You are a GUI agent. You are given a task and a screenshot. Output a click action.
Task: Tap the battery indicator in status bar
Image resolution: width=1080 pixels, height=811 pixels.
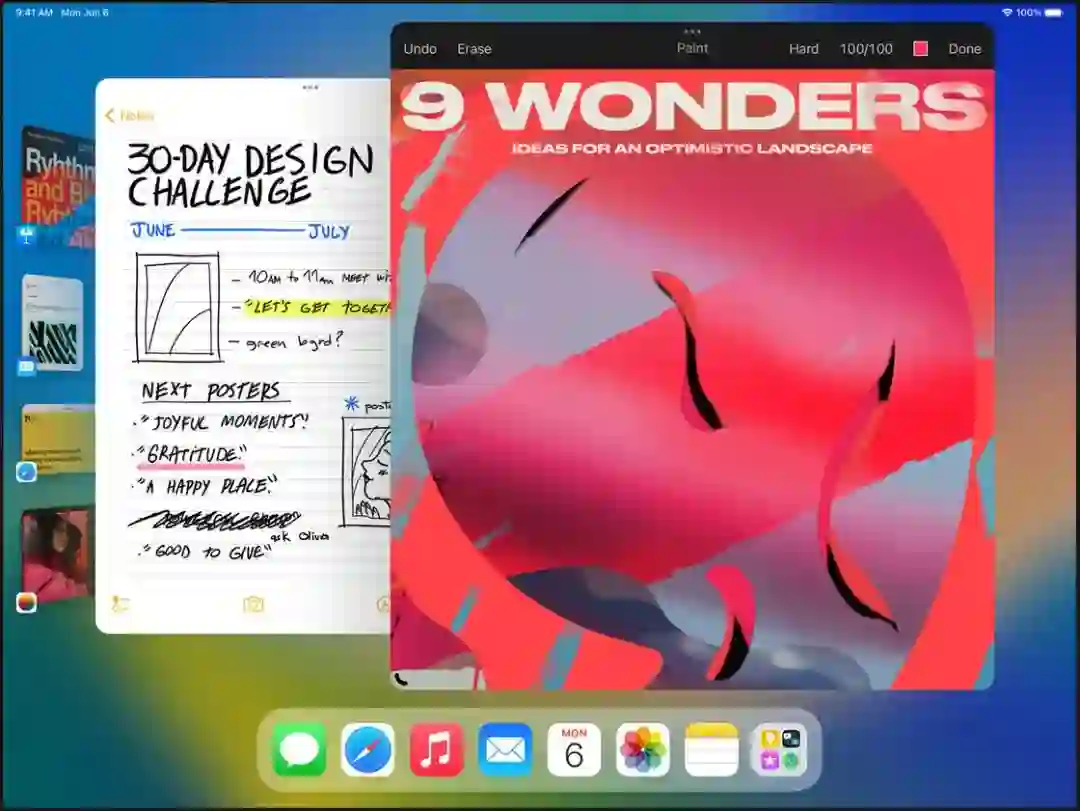point(1054,12)
